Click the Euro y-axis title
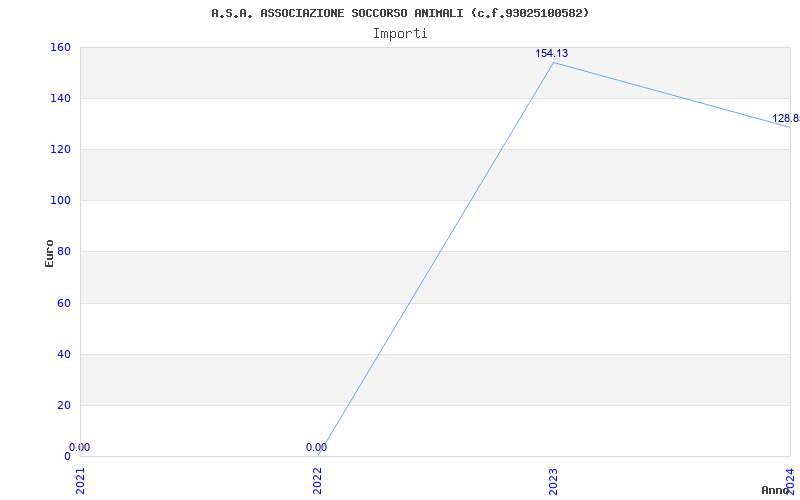800x500 pixels. (x=49, y=253)
